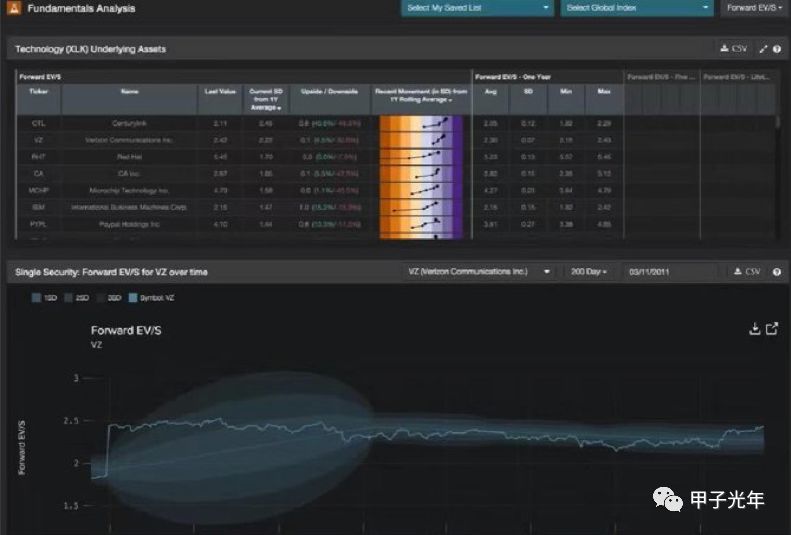This screenshot has width=791, height=535.
Task: Sort by the Last Value column
Action: [x=220, y=99]
